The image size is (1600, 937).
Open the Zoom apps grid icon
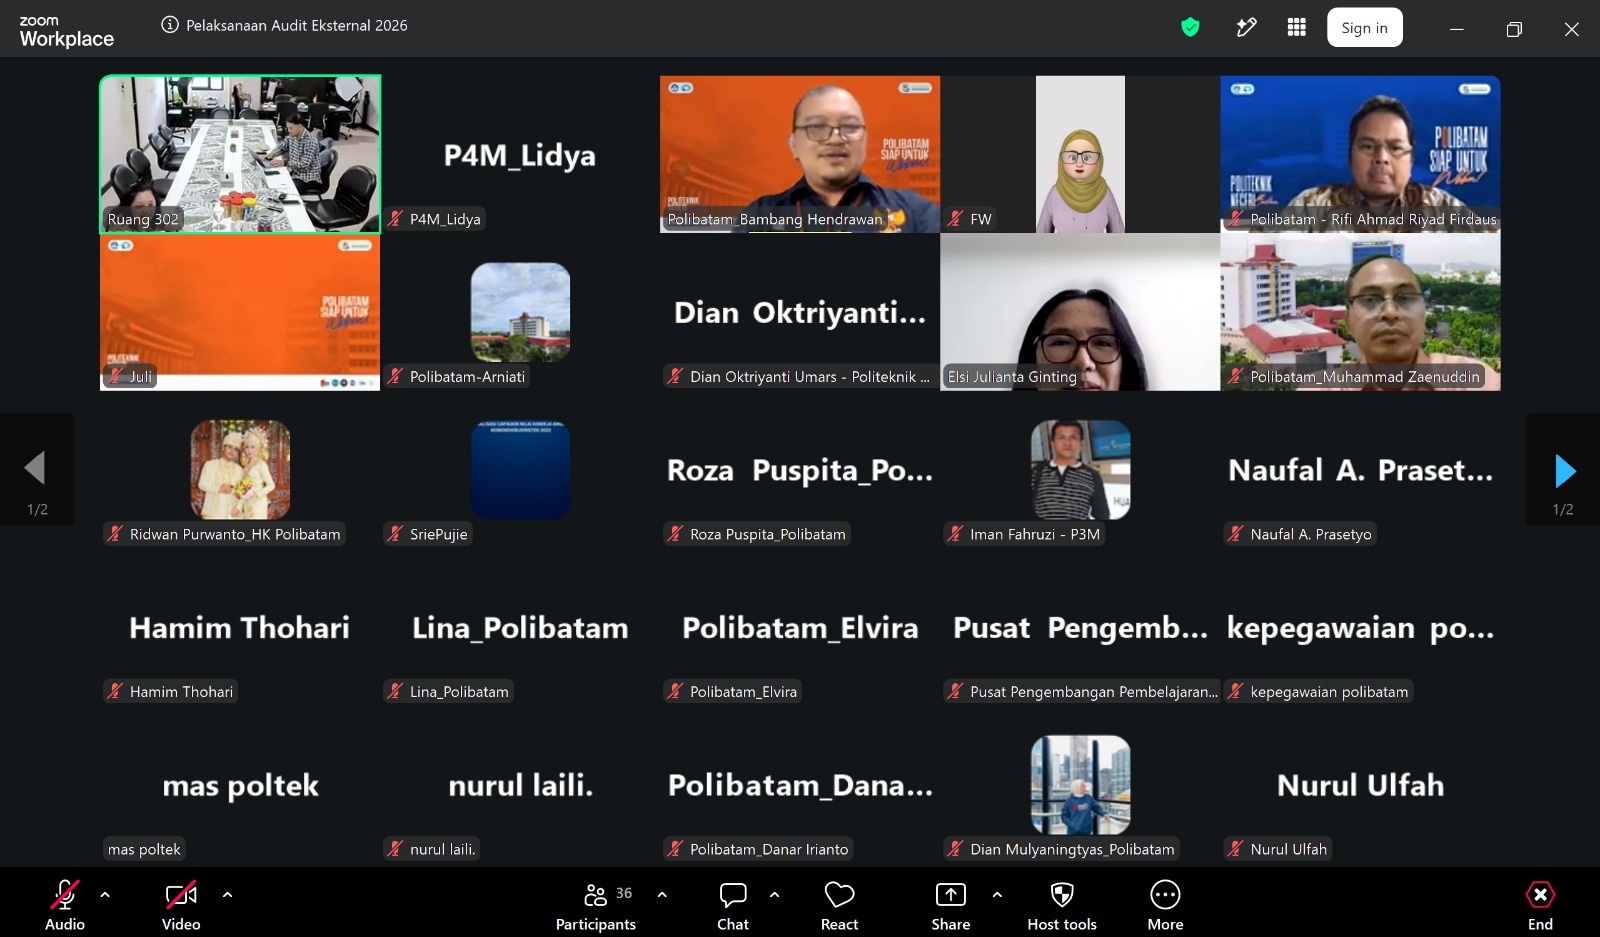click(x=1296, y=28)
